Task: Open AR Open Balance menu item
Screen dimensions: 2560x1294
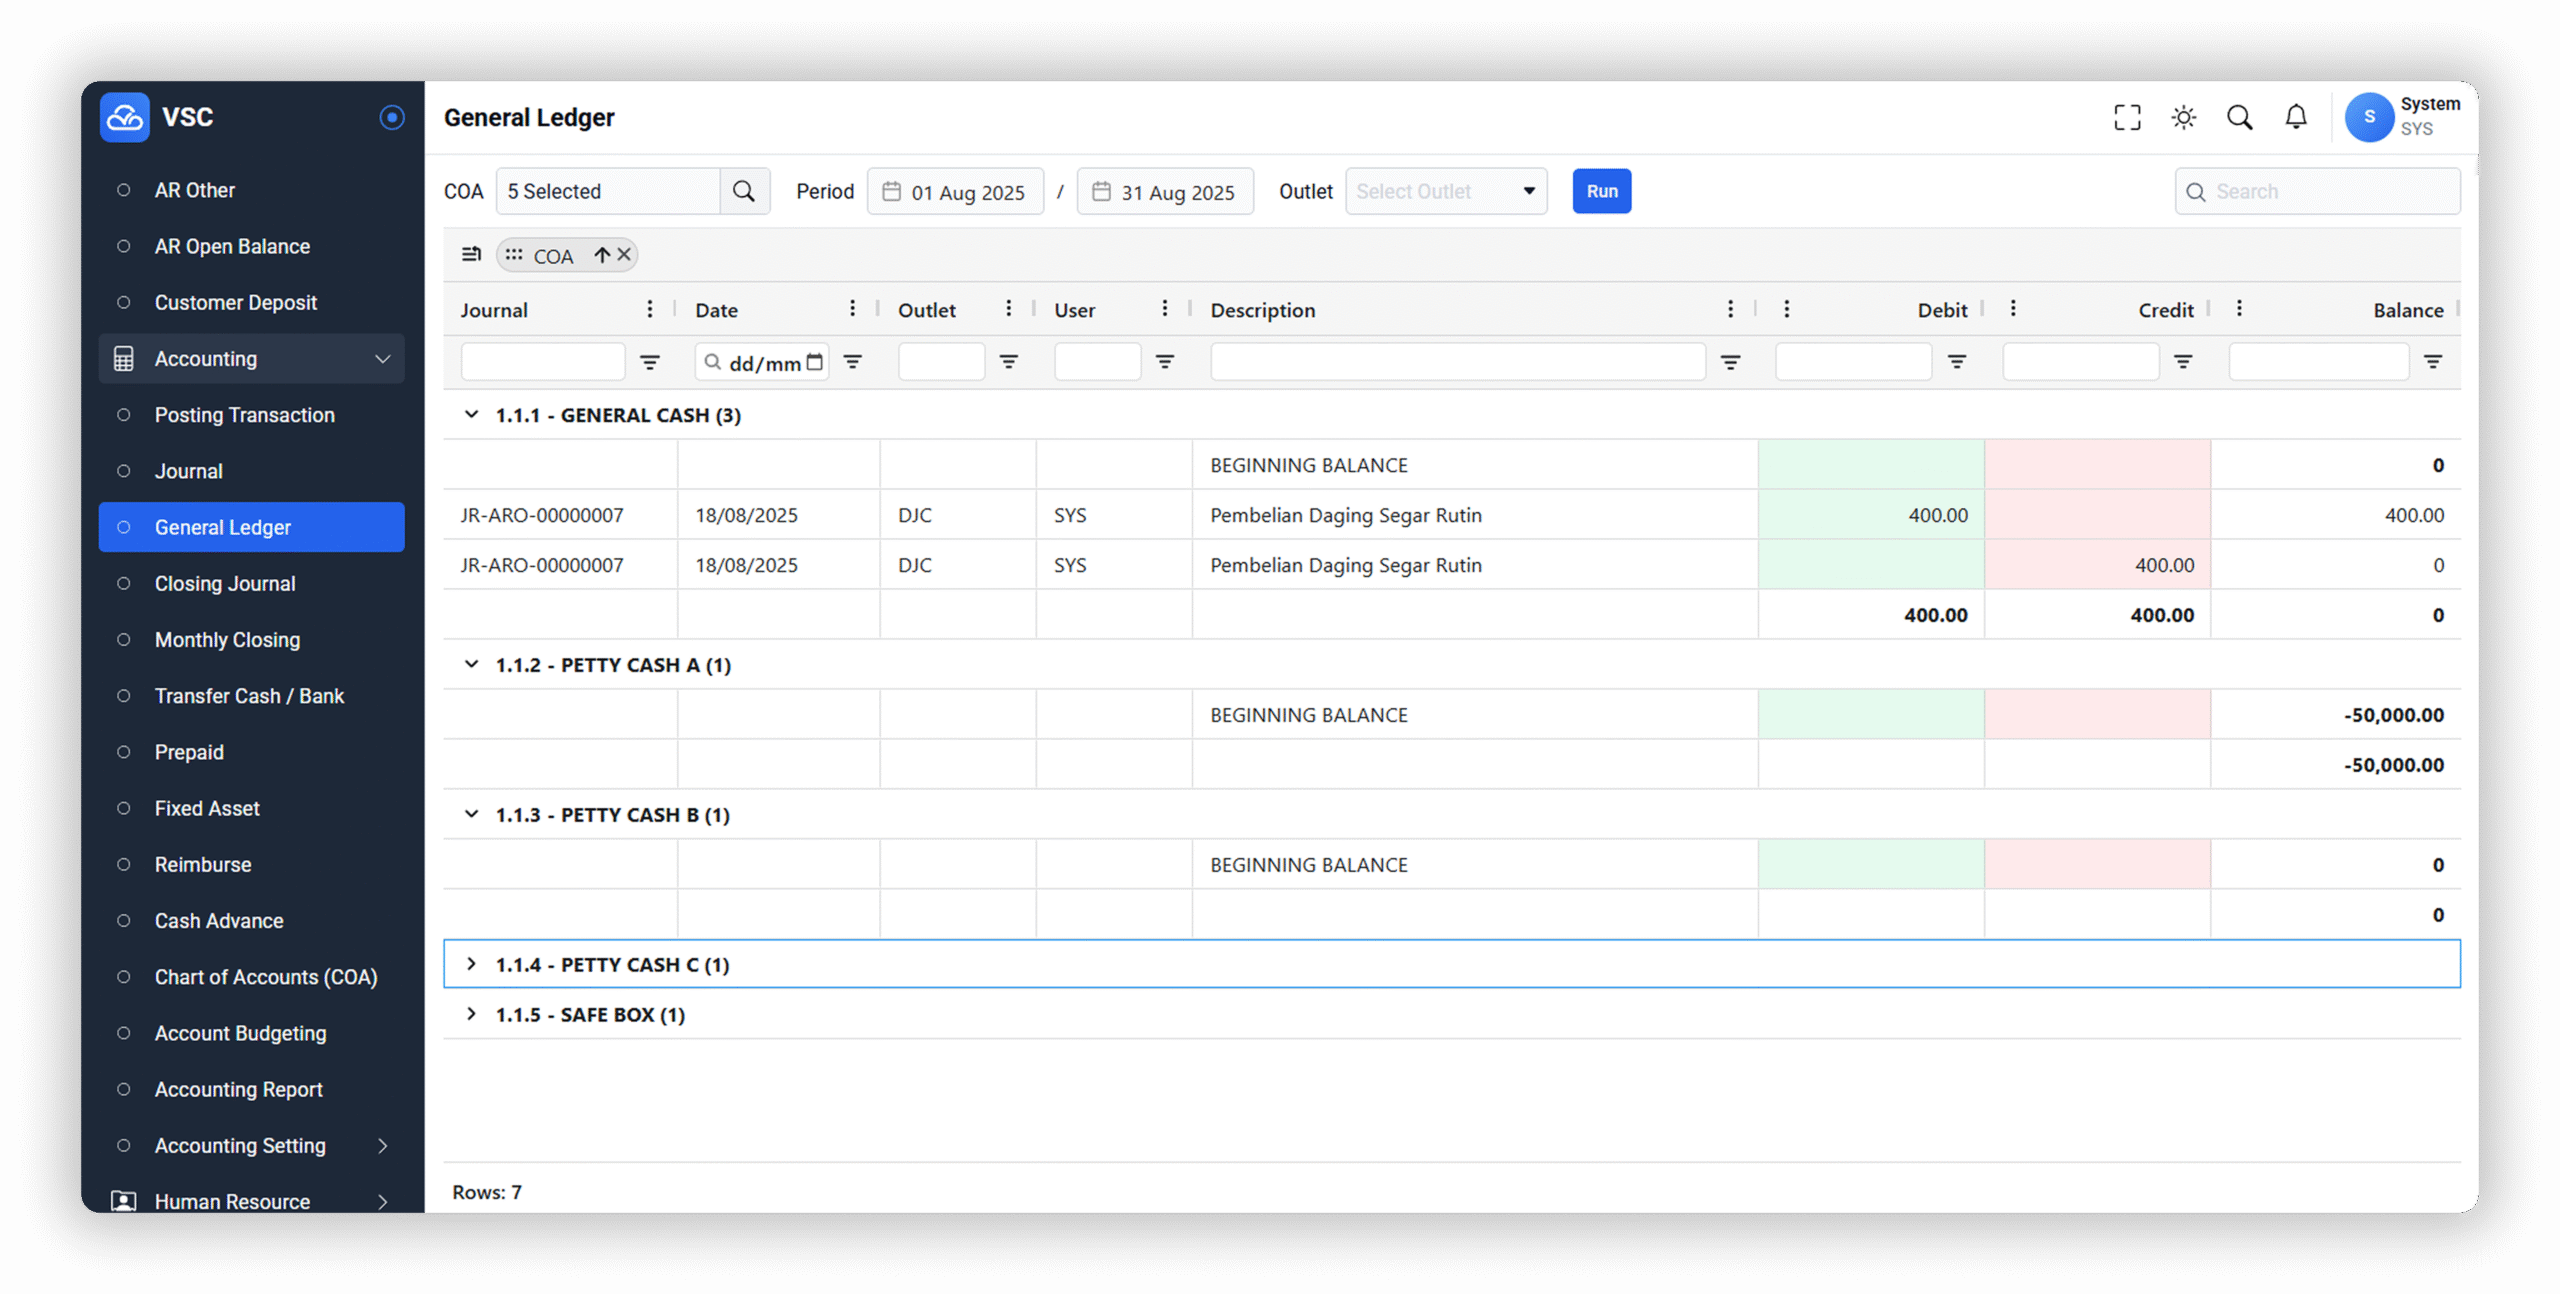Action: (x=252, y=246)
